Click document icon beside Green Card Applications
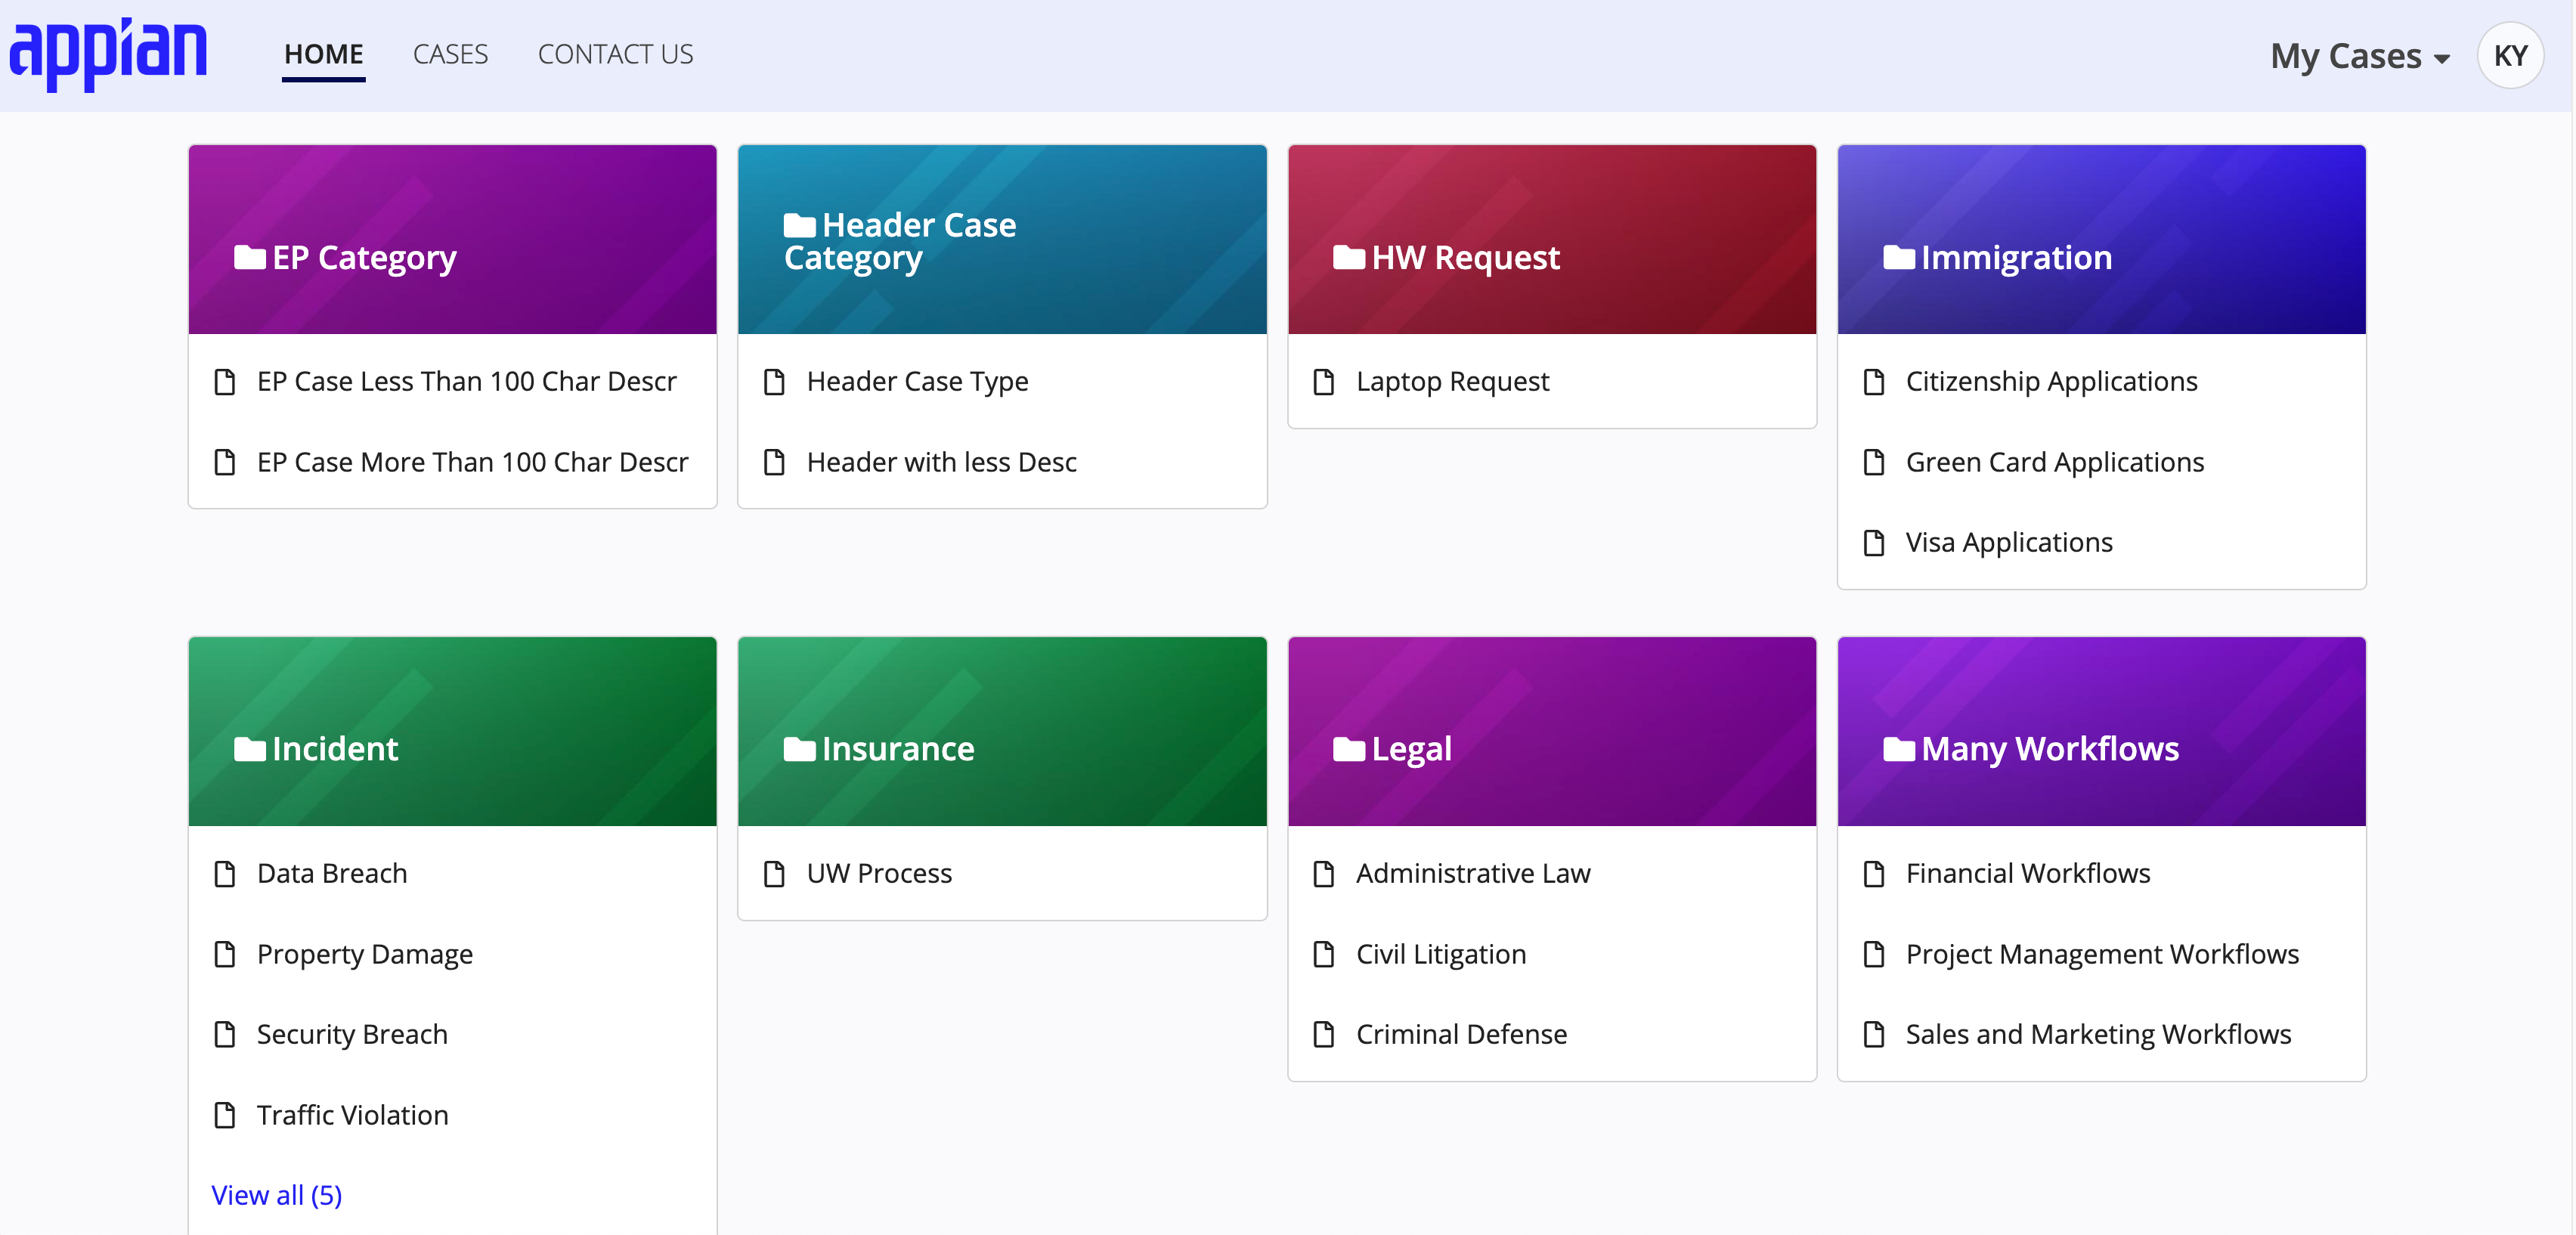Screen dimensions: 2576x1235 point(1874,462)
